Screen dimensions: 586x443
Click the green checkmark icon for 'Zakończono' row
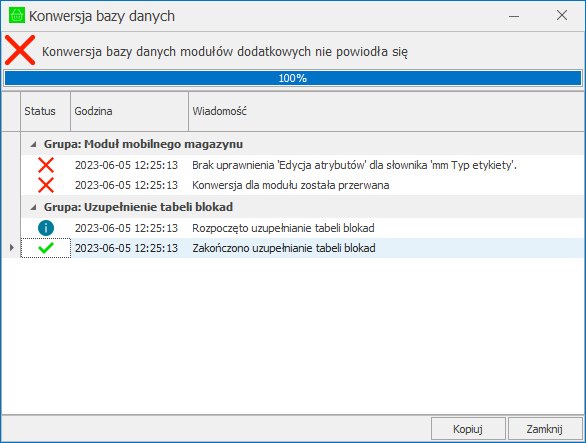point(46,248)
